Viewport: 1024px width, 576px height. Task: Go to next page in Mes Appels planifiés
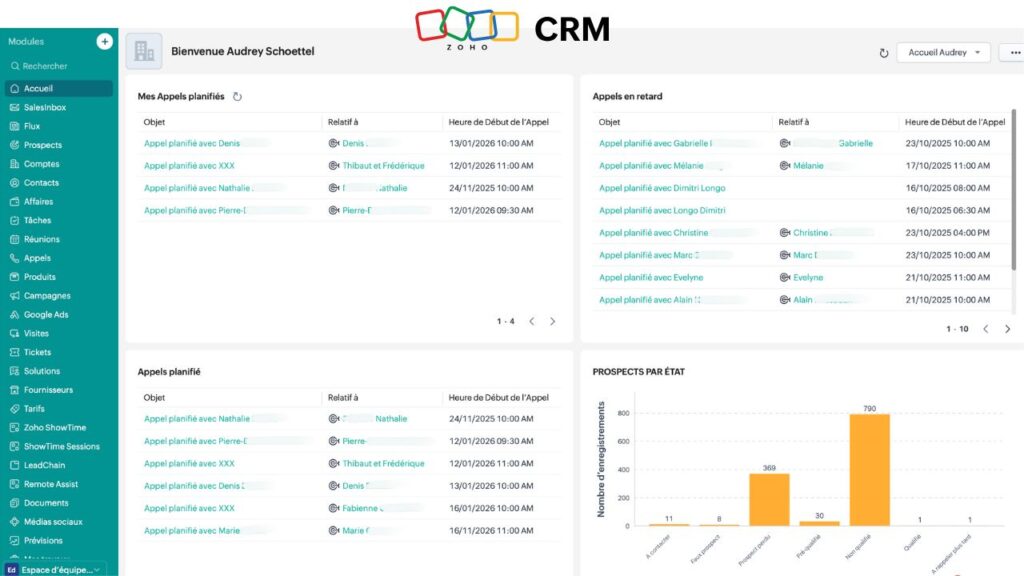[552, 321]
